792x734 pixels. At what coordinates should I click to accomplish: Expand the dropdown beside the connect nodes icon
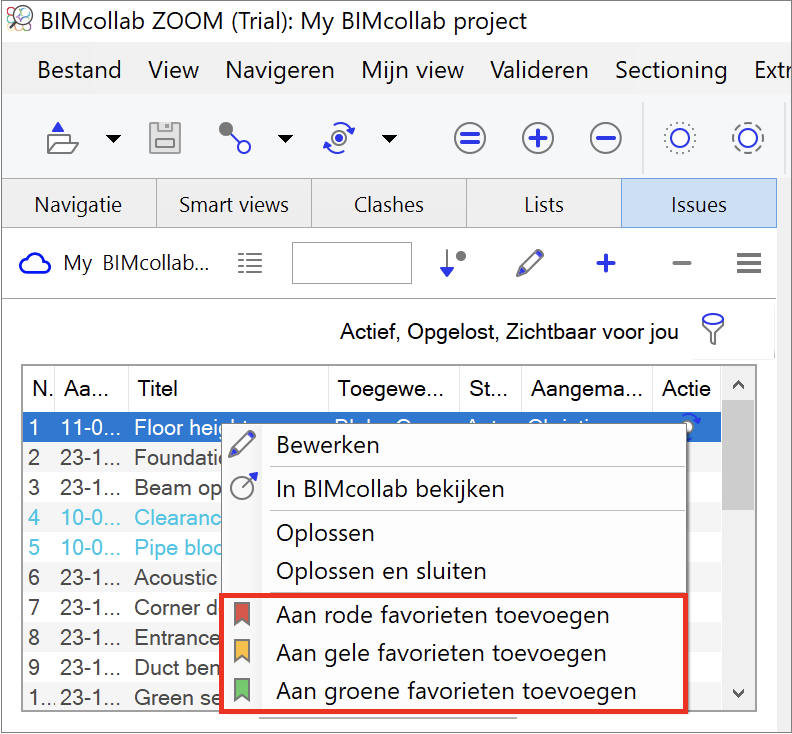coord(285,138)
